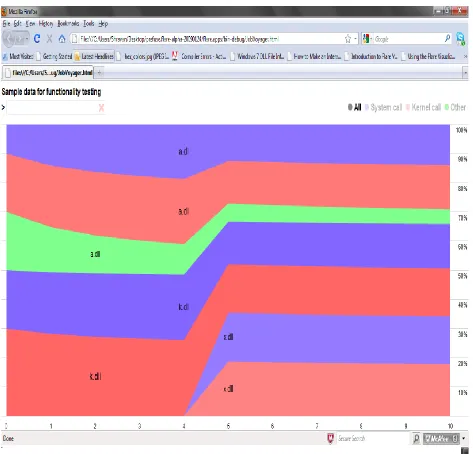
Task: Click the Done status bar text
Action: coord(8,438)
